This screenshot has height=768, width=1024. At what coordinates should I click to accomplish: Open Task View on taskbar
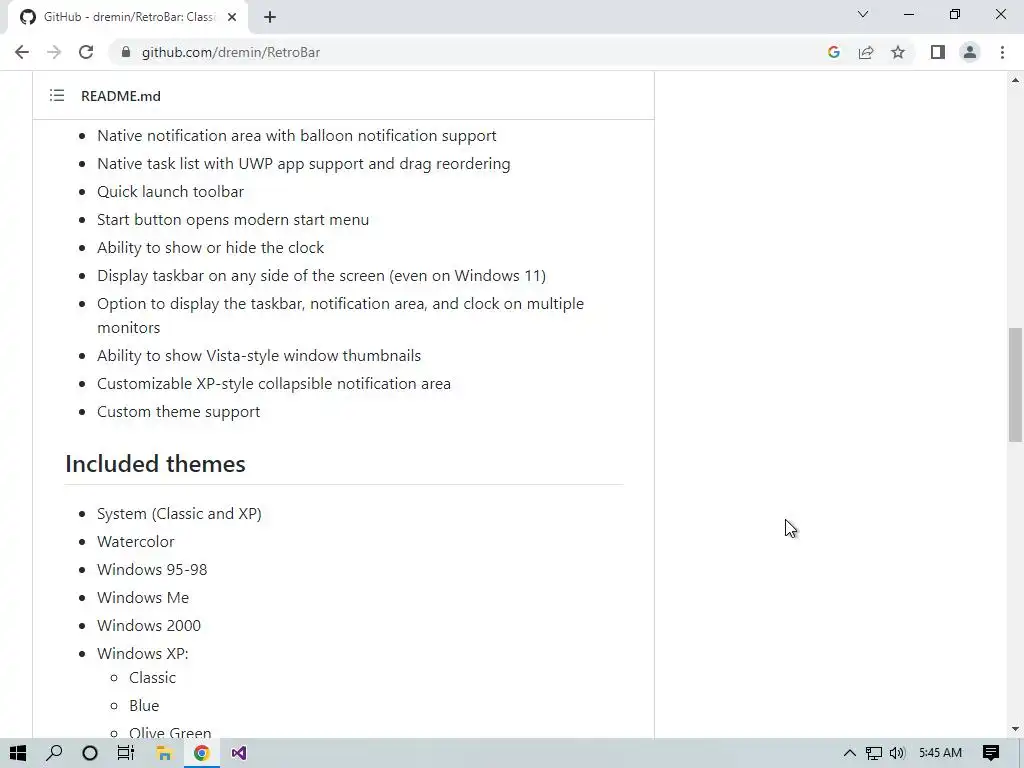click(x=125, y=753)
